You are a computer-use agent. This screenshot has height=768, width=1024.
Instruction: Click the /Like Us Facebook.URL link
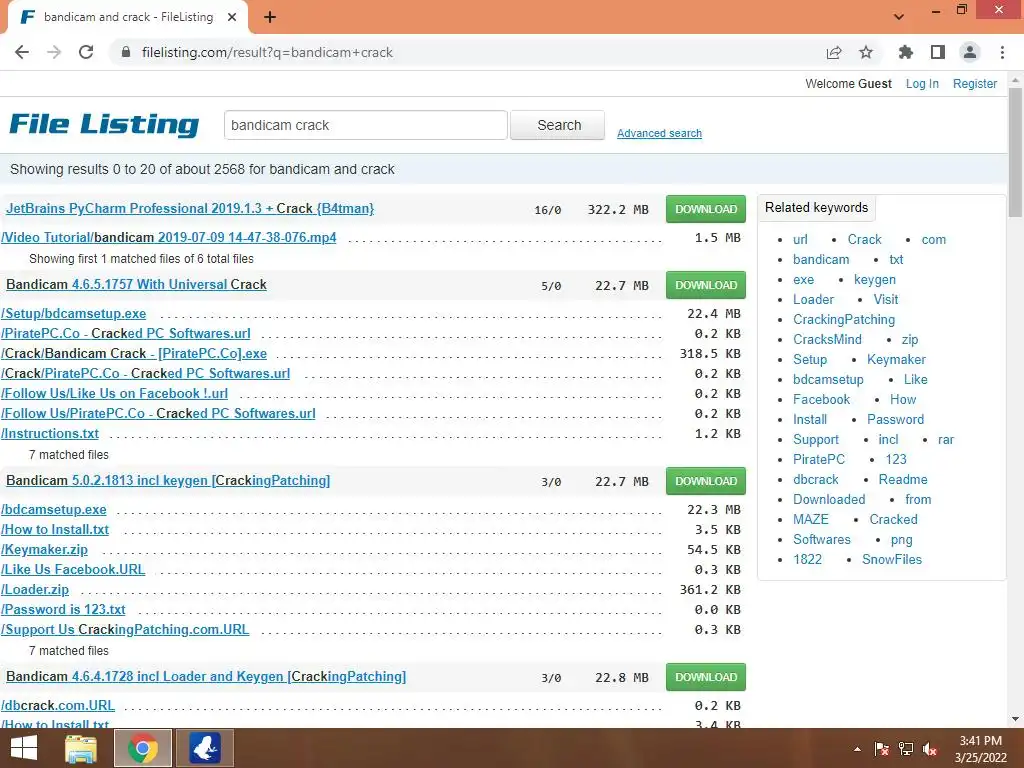click(x=73, y=569)
